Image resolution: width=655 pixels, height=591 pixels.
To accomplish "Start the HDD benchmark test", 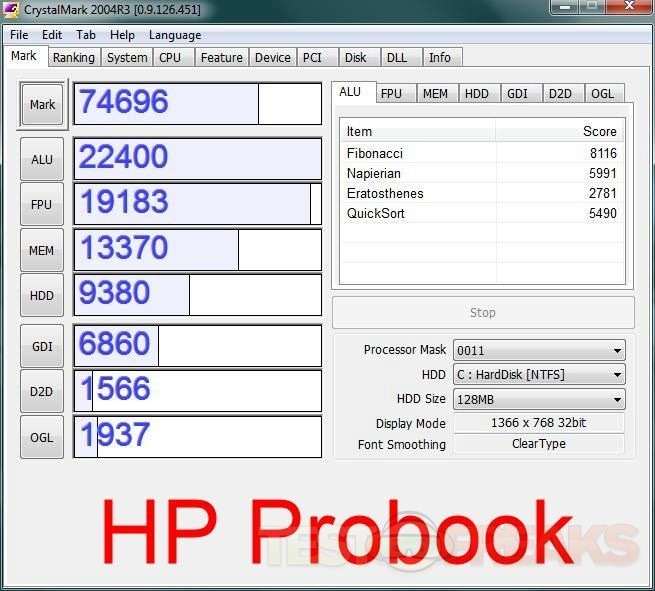I will (x=42, y=295).
